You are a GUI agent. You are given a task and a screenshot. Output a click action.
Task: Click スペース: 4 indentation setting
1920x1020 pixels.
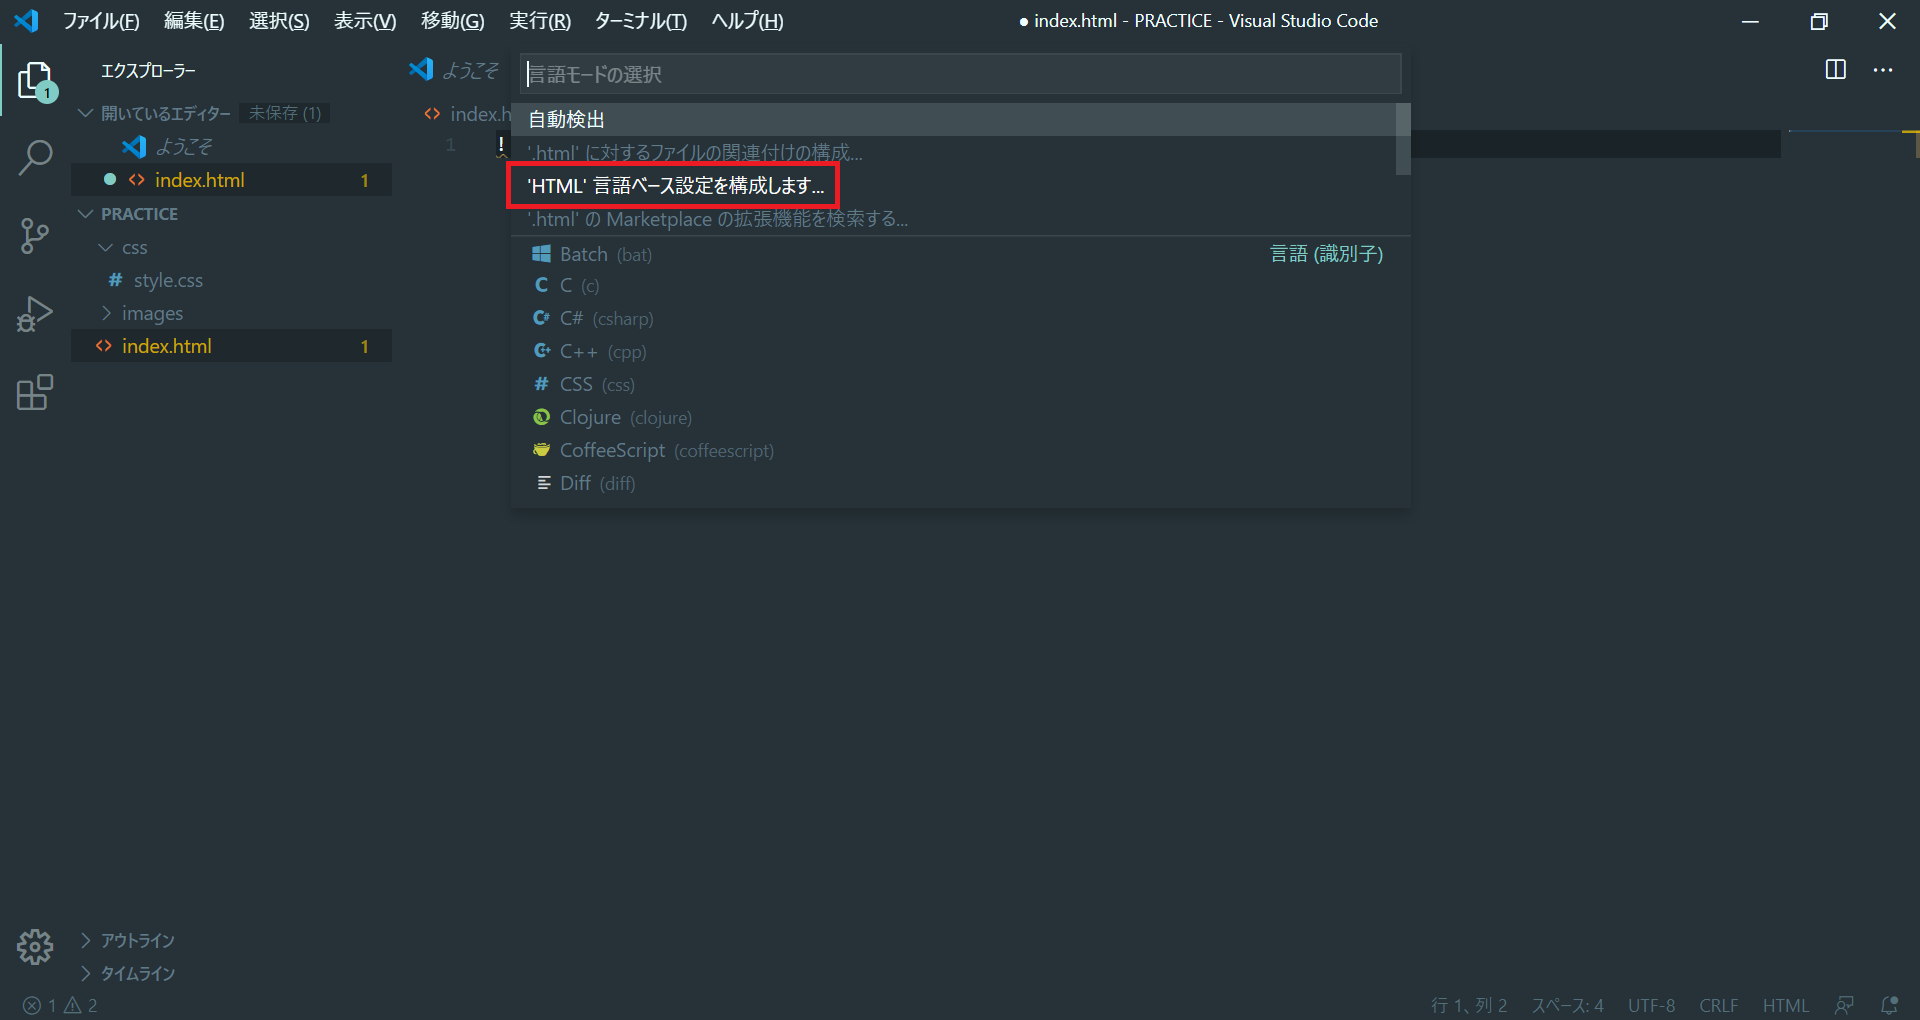coord(1567,1005)
